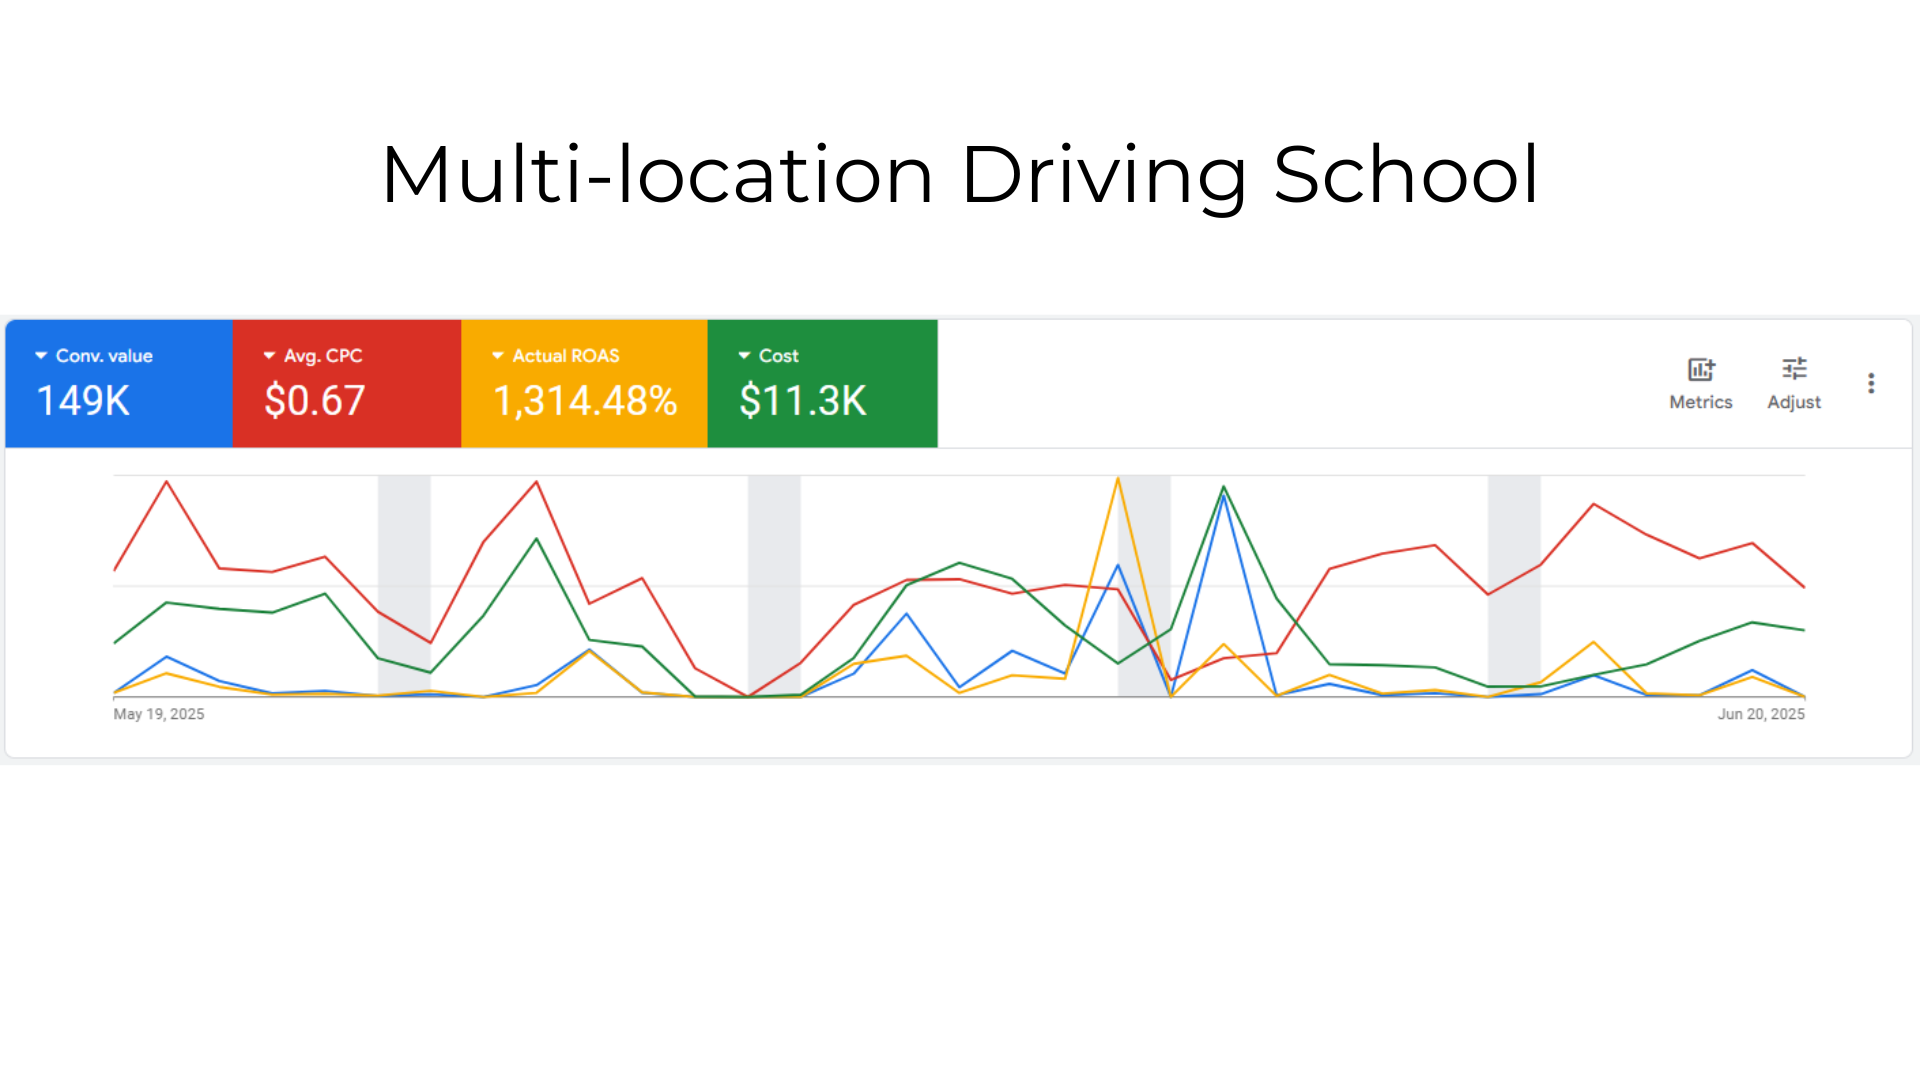This screenshot has height=1080, width=1920.
Task: Select the yellow Actual ROAS card header
Action: coord(565,355)
